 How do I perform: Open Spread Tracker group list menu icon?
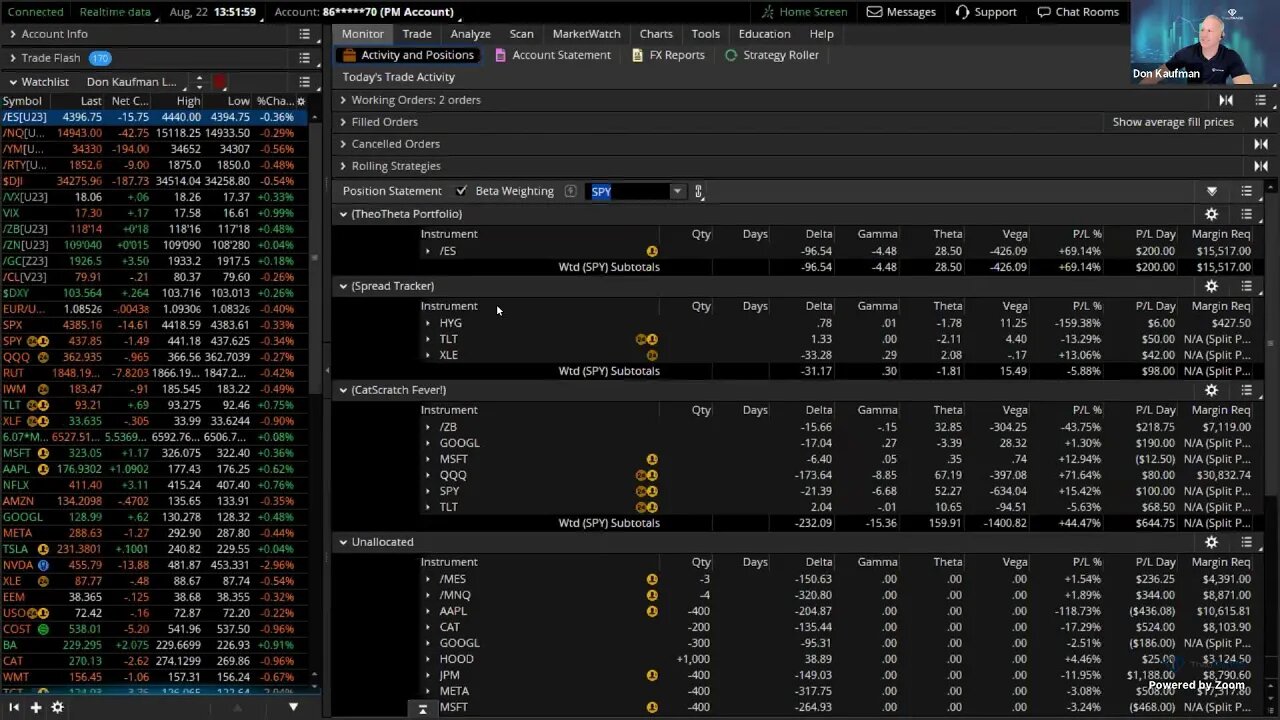[x=1246, y=286]
